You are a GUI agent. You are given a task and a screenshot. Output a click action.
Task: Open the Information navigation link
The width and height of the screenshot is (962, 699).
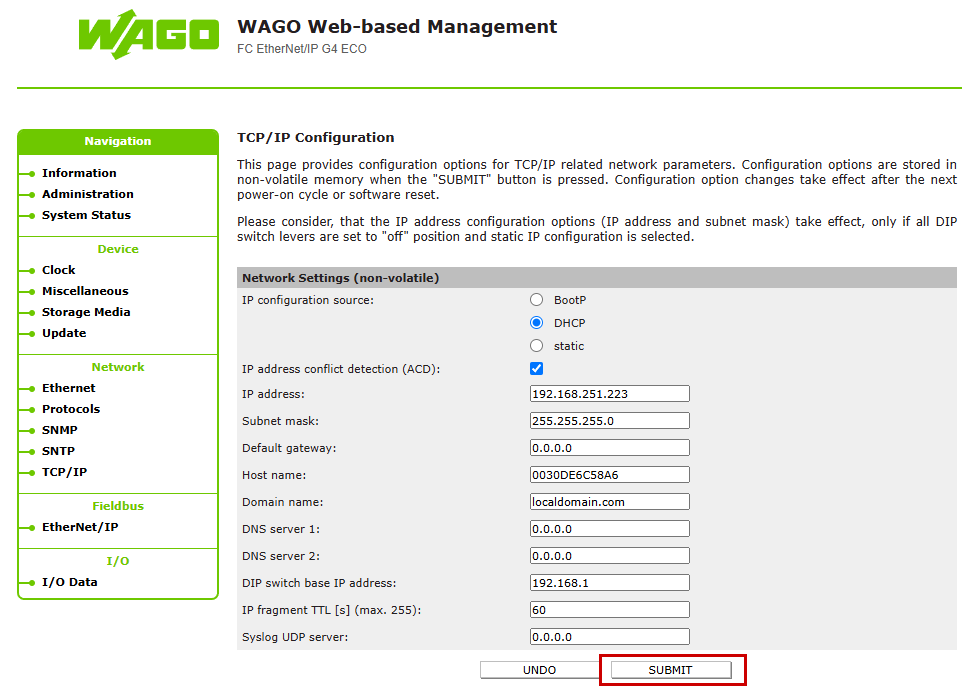pyautogui.click(x=79, y=173)
